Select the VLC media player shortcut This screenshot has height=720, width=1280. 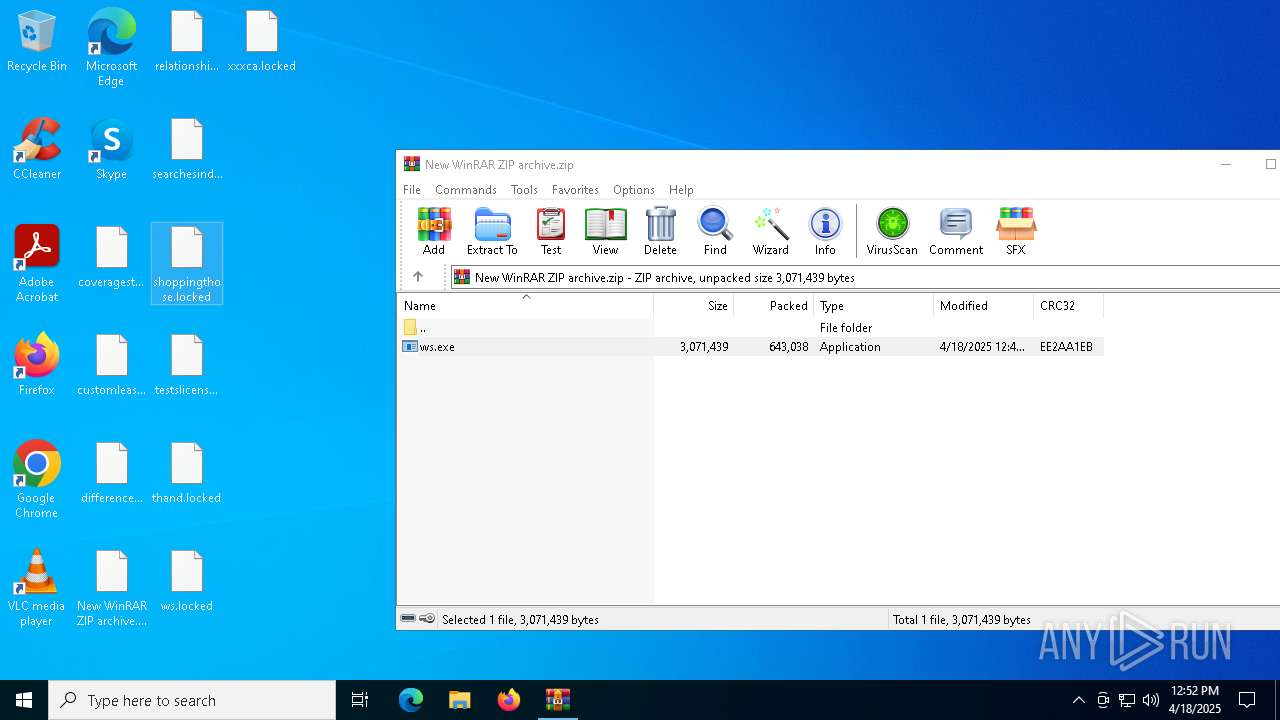(37, 588)
